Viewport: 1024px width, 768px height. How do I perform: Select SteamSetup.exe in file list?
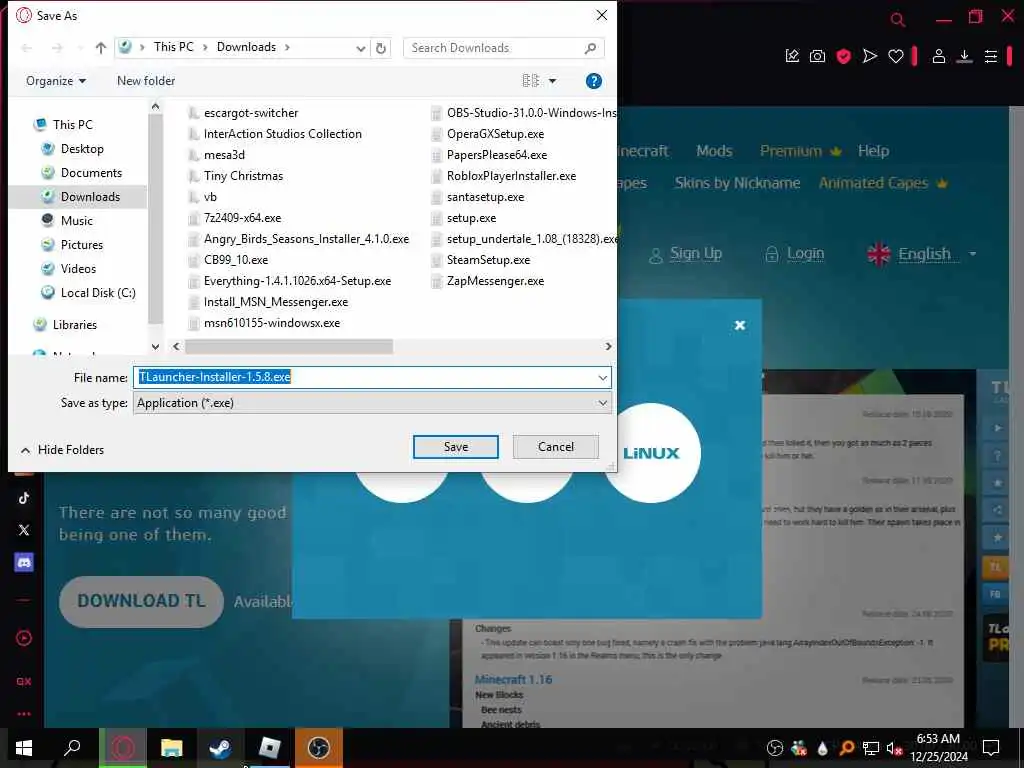(488, 260)
